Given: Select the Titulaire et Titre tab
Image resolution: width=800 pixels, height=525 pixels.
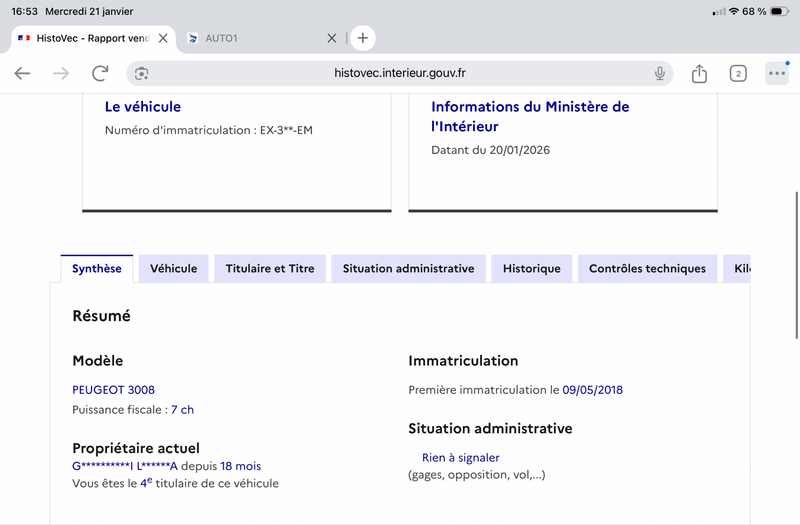Looking at the screenshot, I should (270, 269).
